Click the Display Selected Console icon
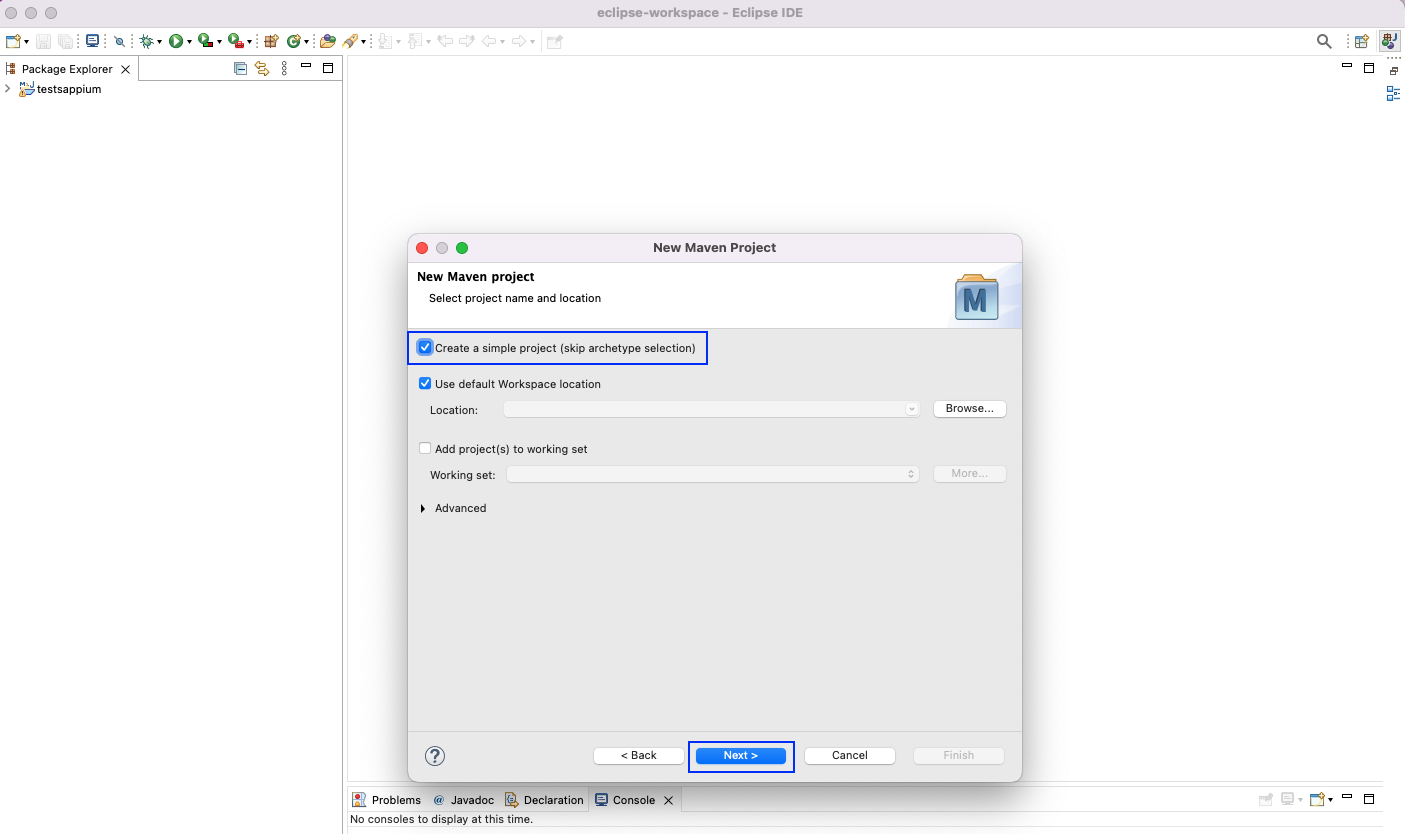The width and height of the screenshot is (1405, 834). pyautogui.click(x=1288, y=799)
